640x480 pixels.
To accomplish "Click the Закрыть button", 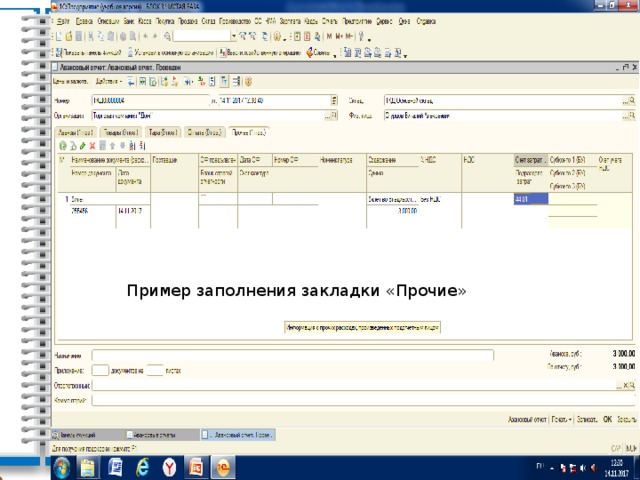I will pyautogui.click(x=626, y=419).
